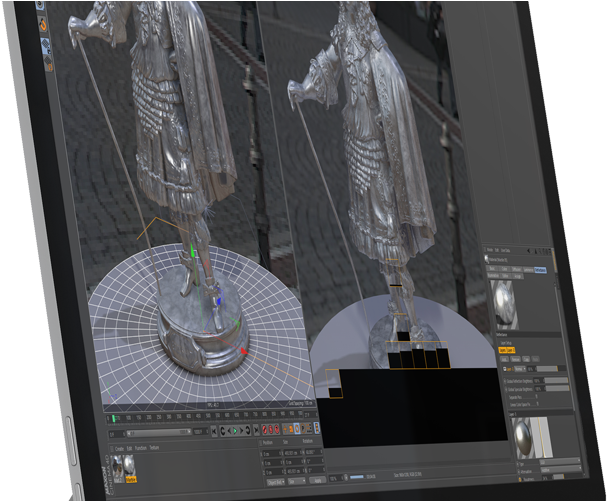This screenshot has width=607, height=501.
Task: Click the Add... reflectance layer button
Action: click(504, 359)
